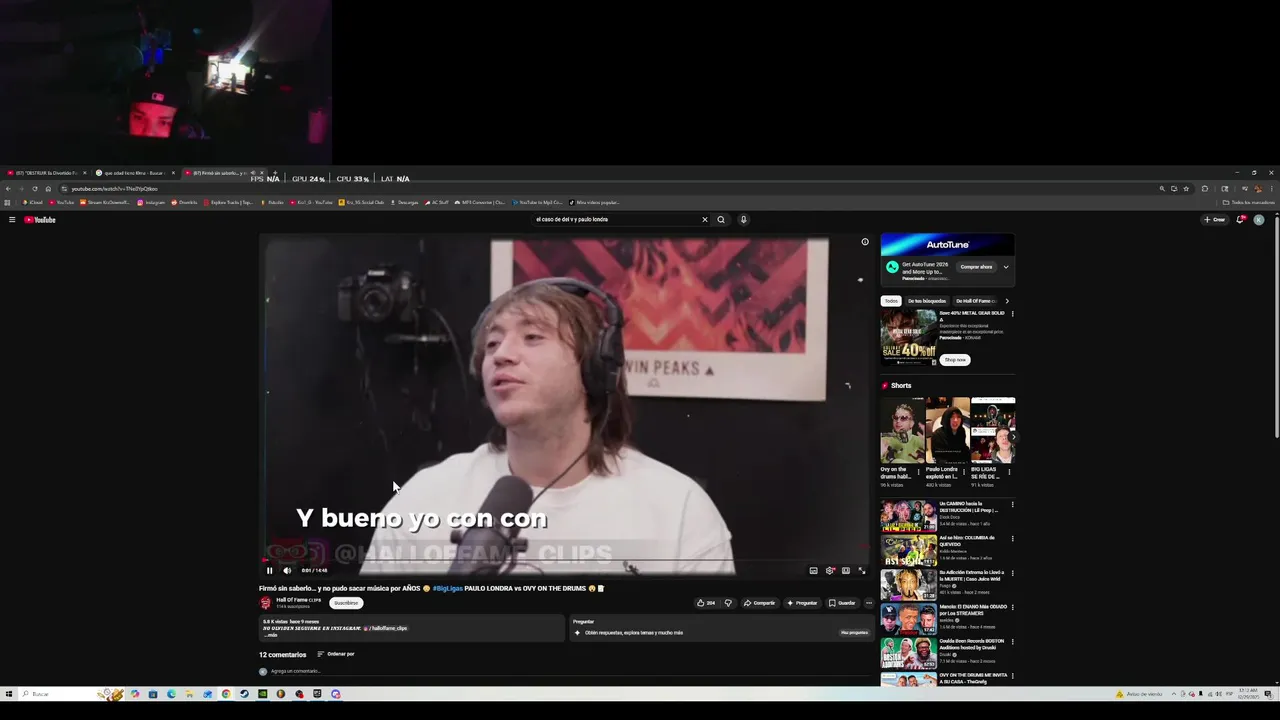Screen dimensions: 1280x720
Task: Pause the video with the player pause button
Action: (269, 571)
